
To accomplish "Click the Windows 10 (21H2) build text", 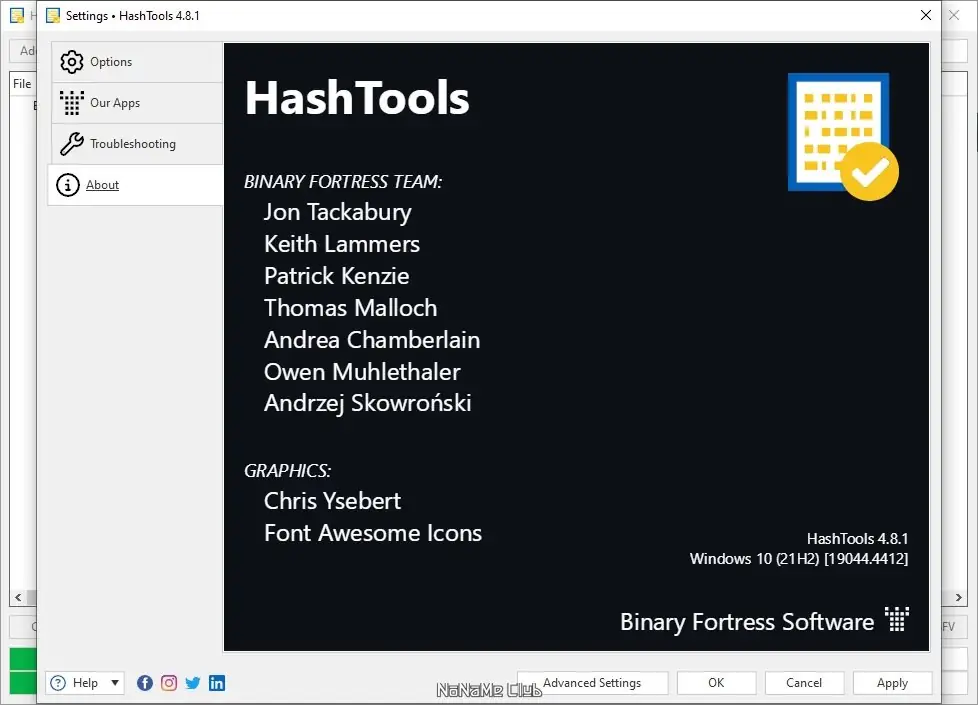I will 799,558.
